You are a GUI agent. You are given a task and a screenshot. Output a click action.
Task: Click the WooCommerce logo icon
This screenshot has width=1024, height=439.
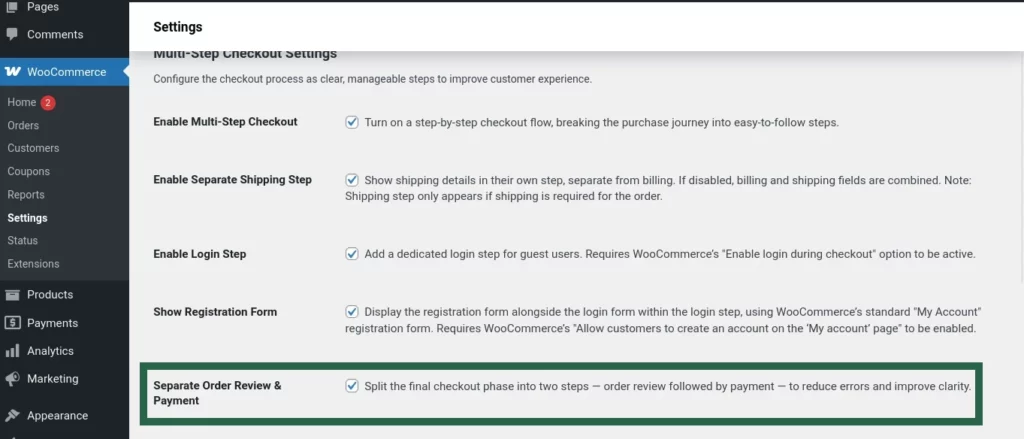(13, 72)
